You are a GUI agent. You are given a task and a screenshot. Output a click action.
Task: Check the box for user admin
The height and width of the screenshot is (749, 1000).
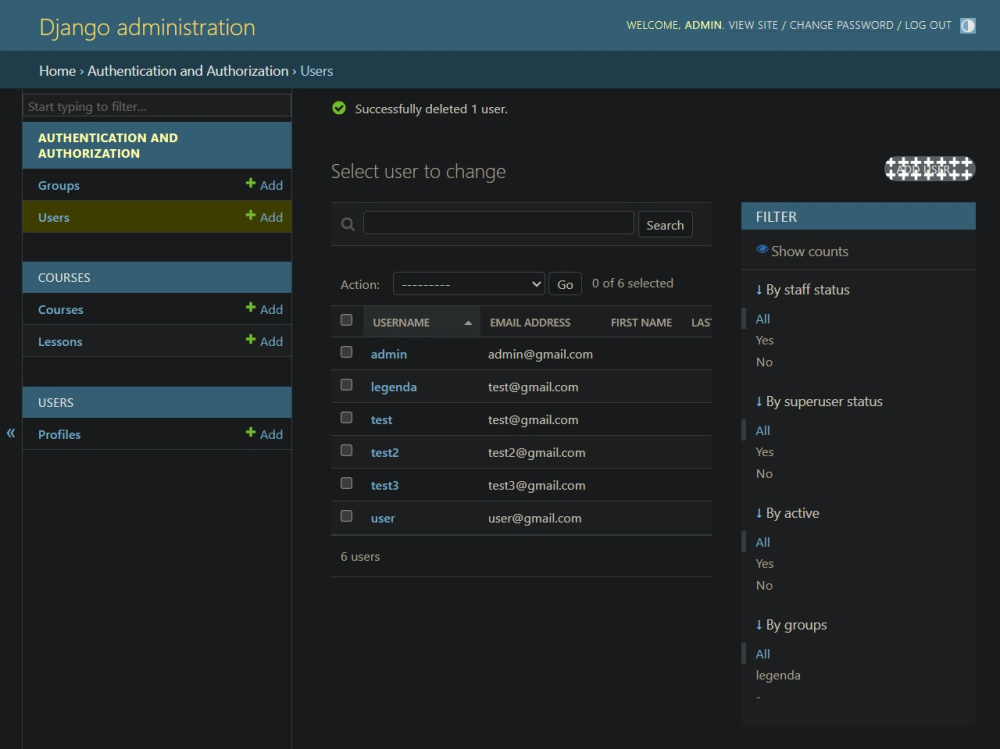point(346,352)
